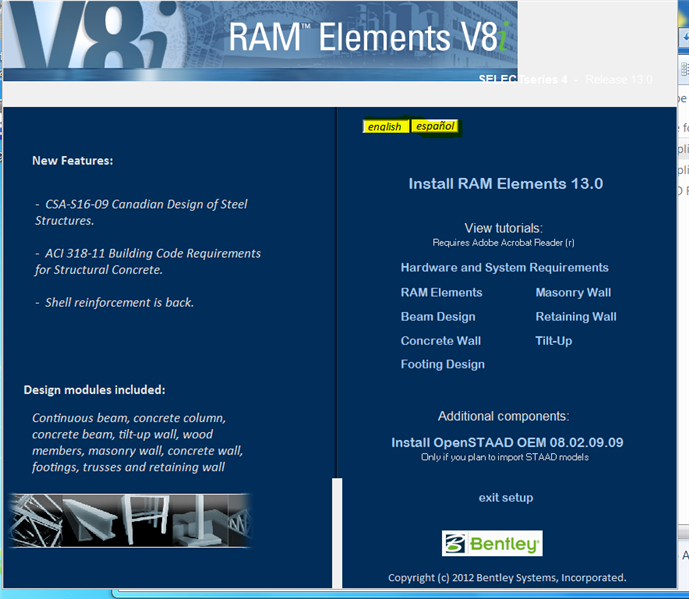Click the ACI 318-11 Building Code text
This screenshot has width=689, height=599.
coord(148,261)
